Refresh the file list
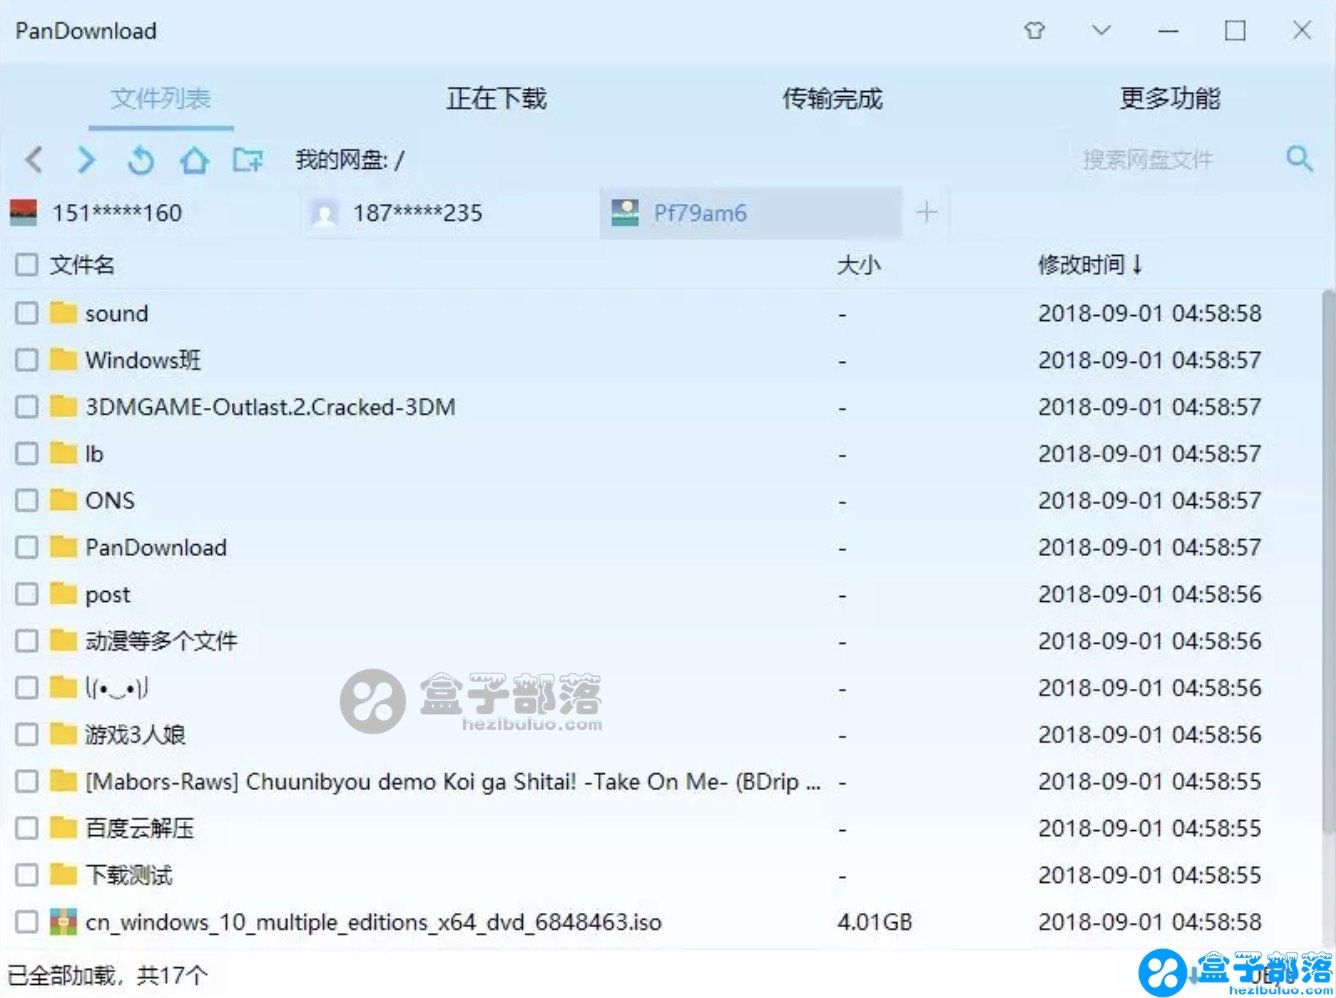 (141, 160)
